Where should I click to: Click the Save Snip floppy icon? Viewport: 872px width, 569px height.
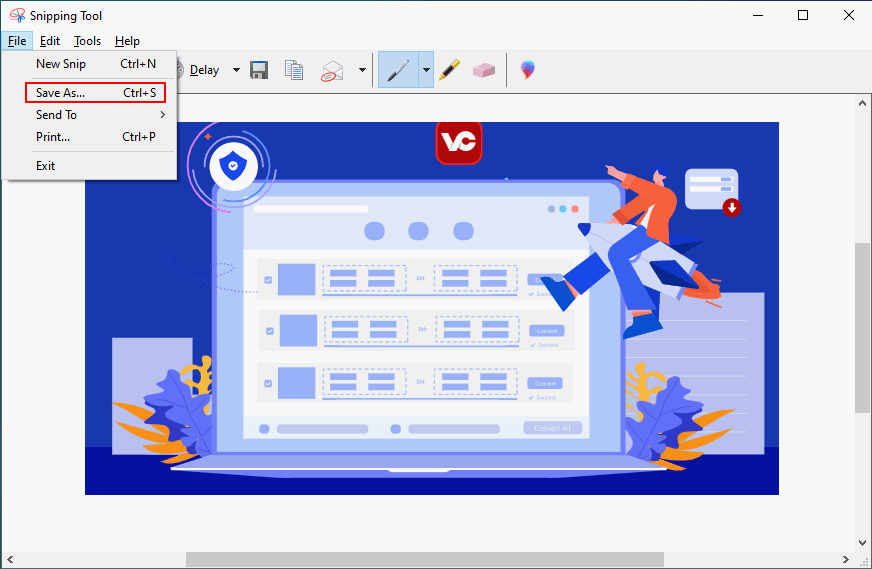[x=259, y=70]
